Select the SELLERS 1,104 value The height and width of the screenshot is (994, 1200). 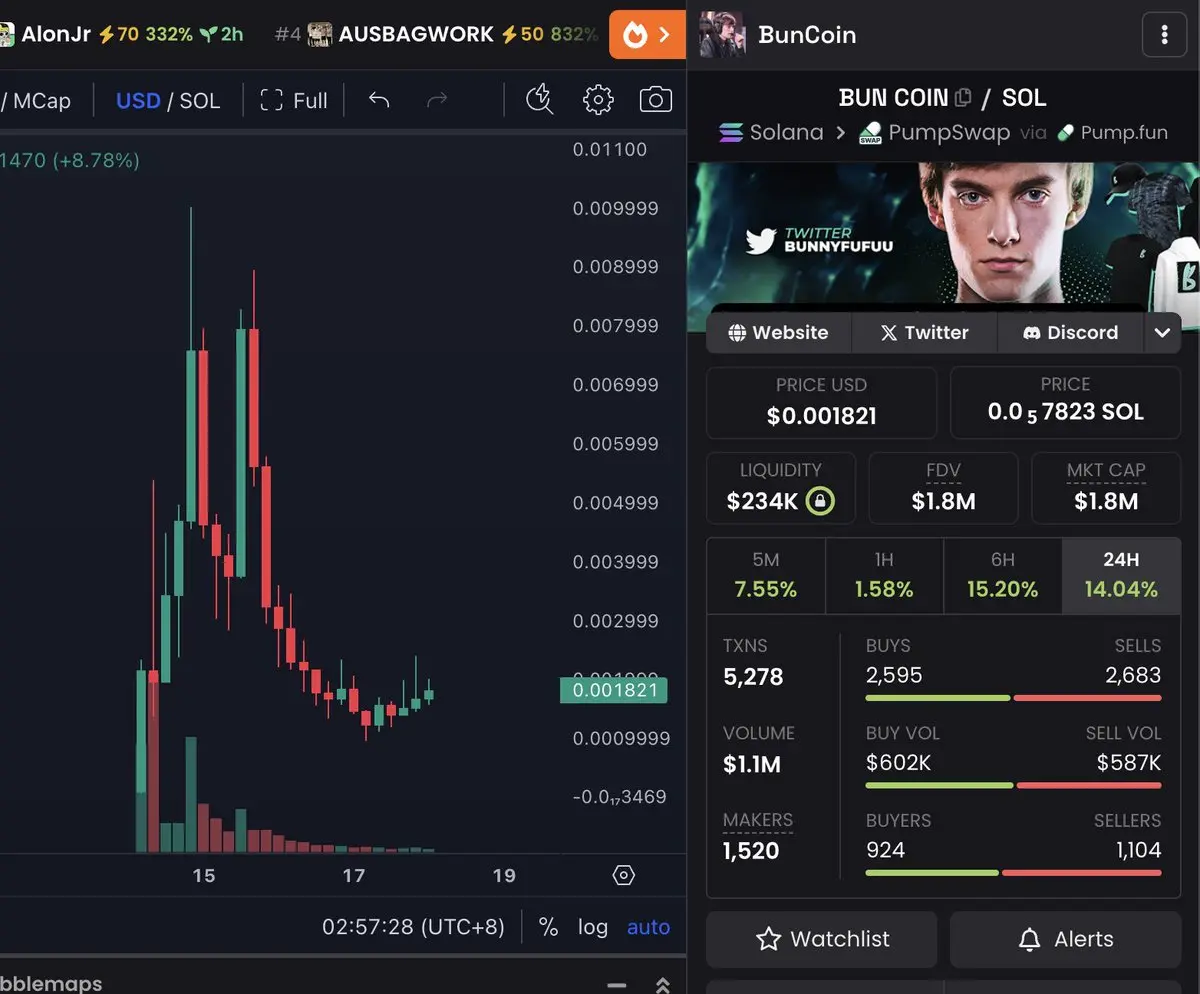pyautogui.click(x=1138, y=850)
